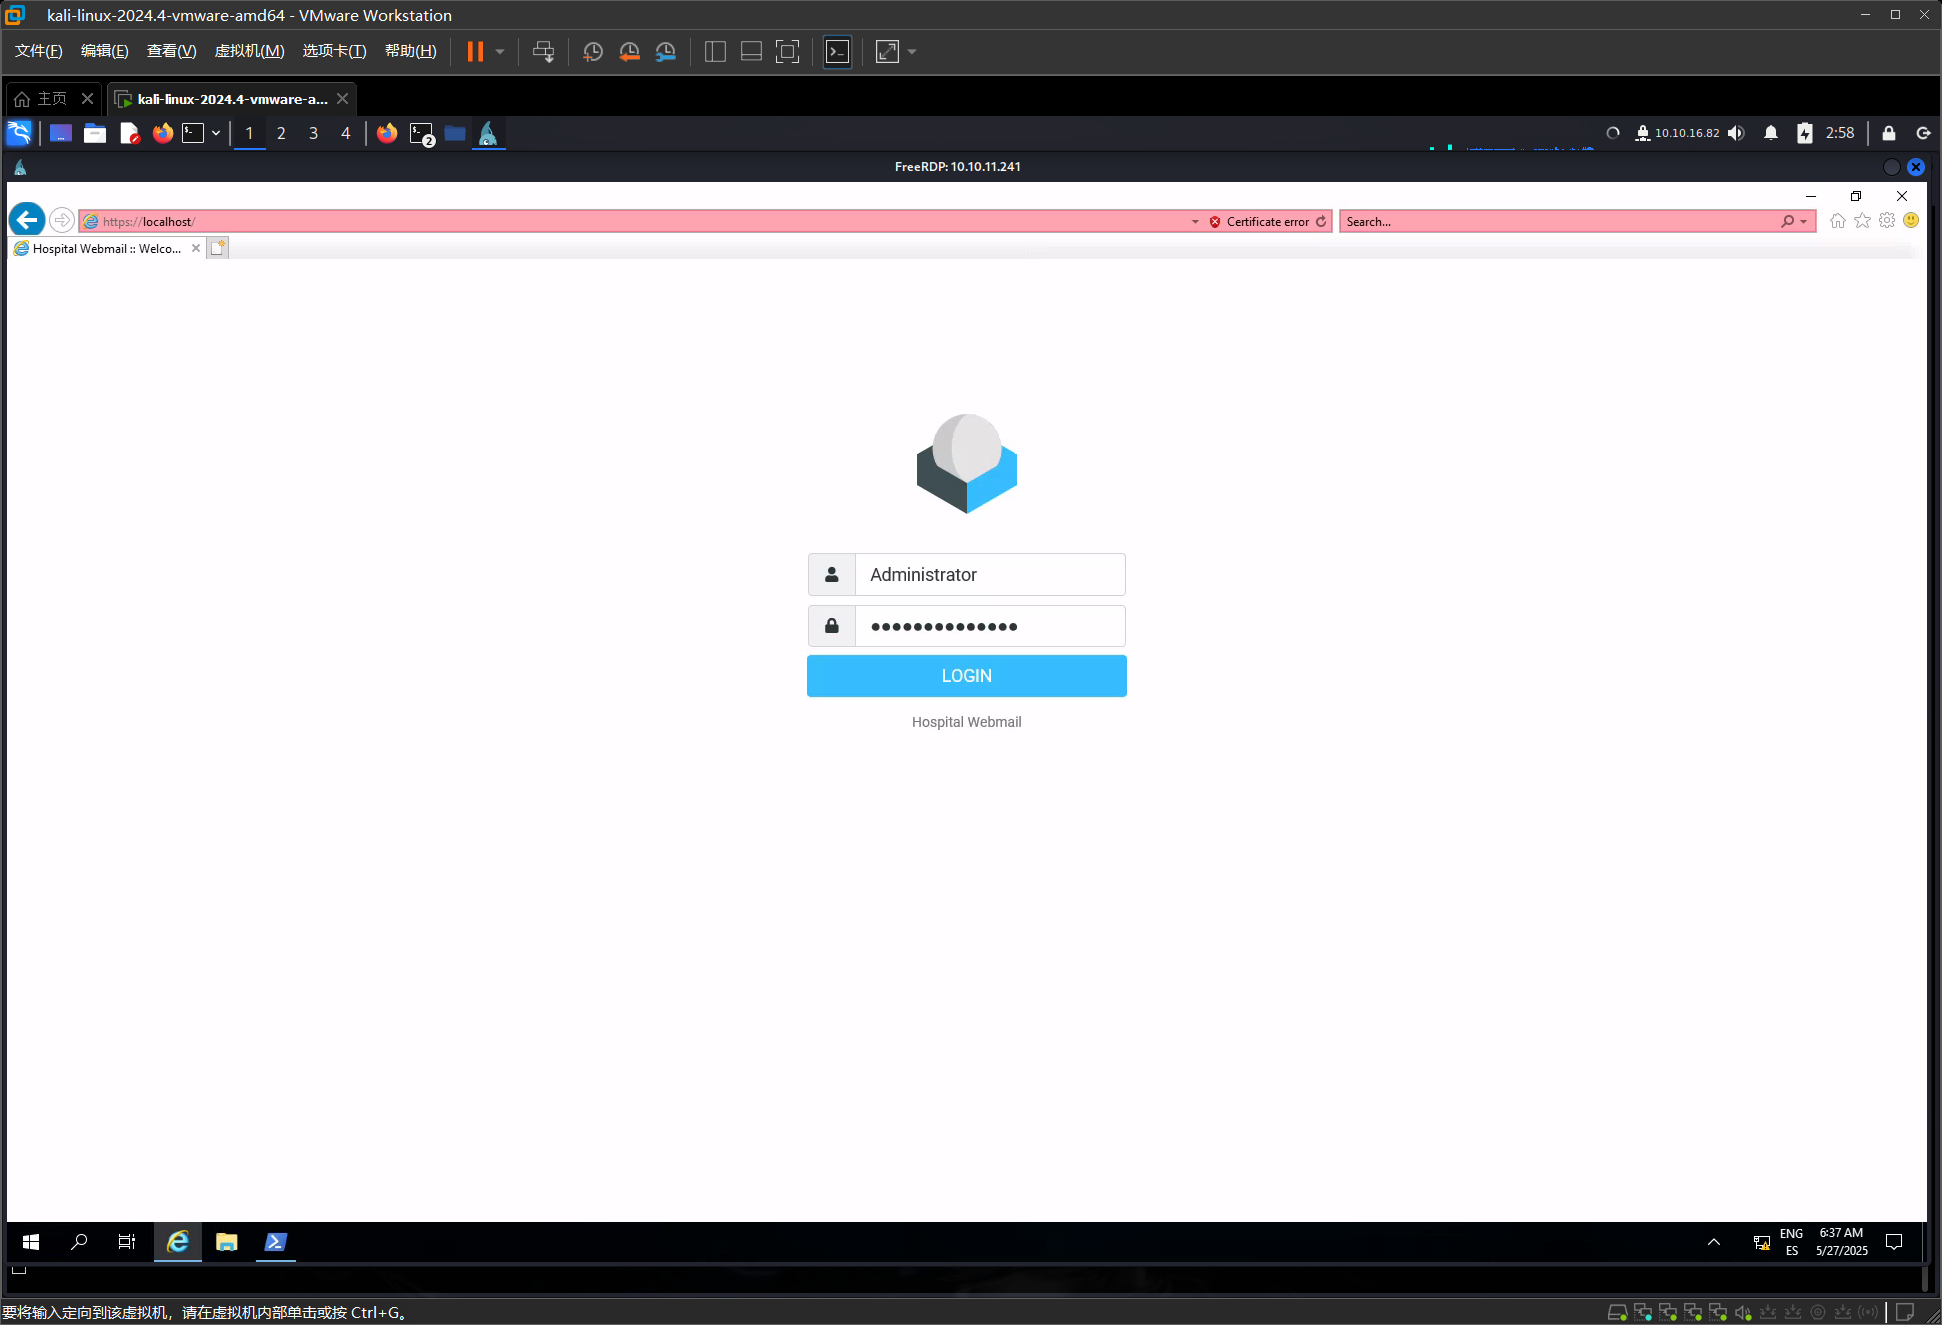This screenshot has height=1325, width=1942.
Task: Expand address bar autocomplete dropdown arrow
Action: 1195,222
